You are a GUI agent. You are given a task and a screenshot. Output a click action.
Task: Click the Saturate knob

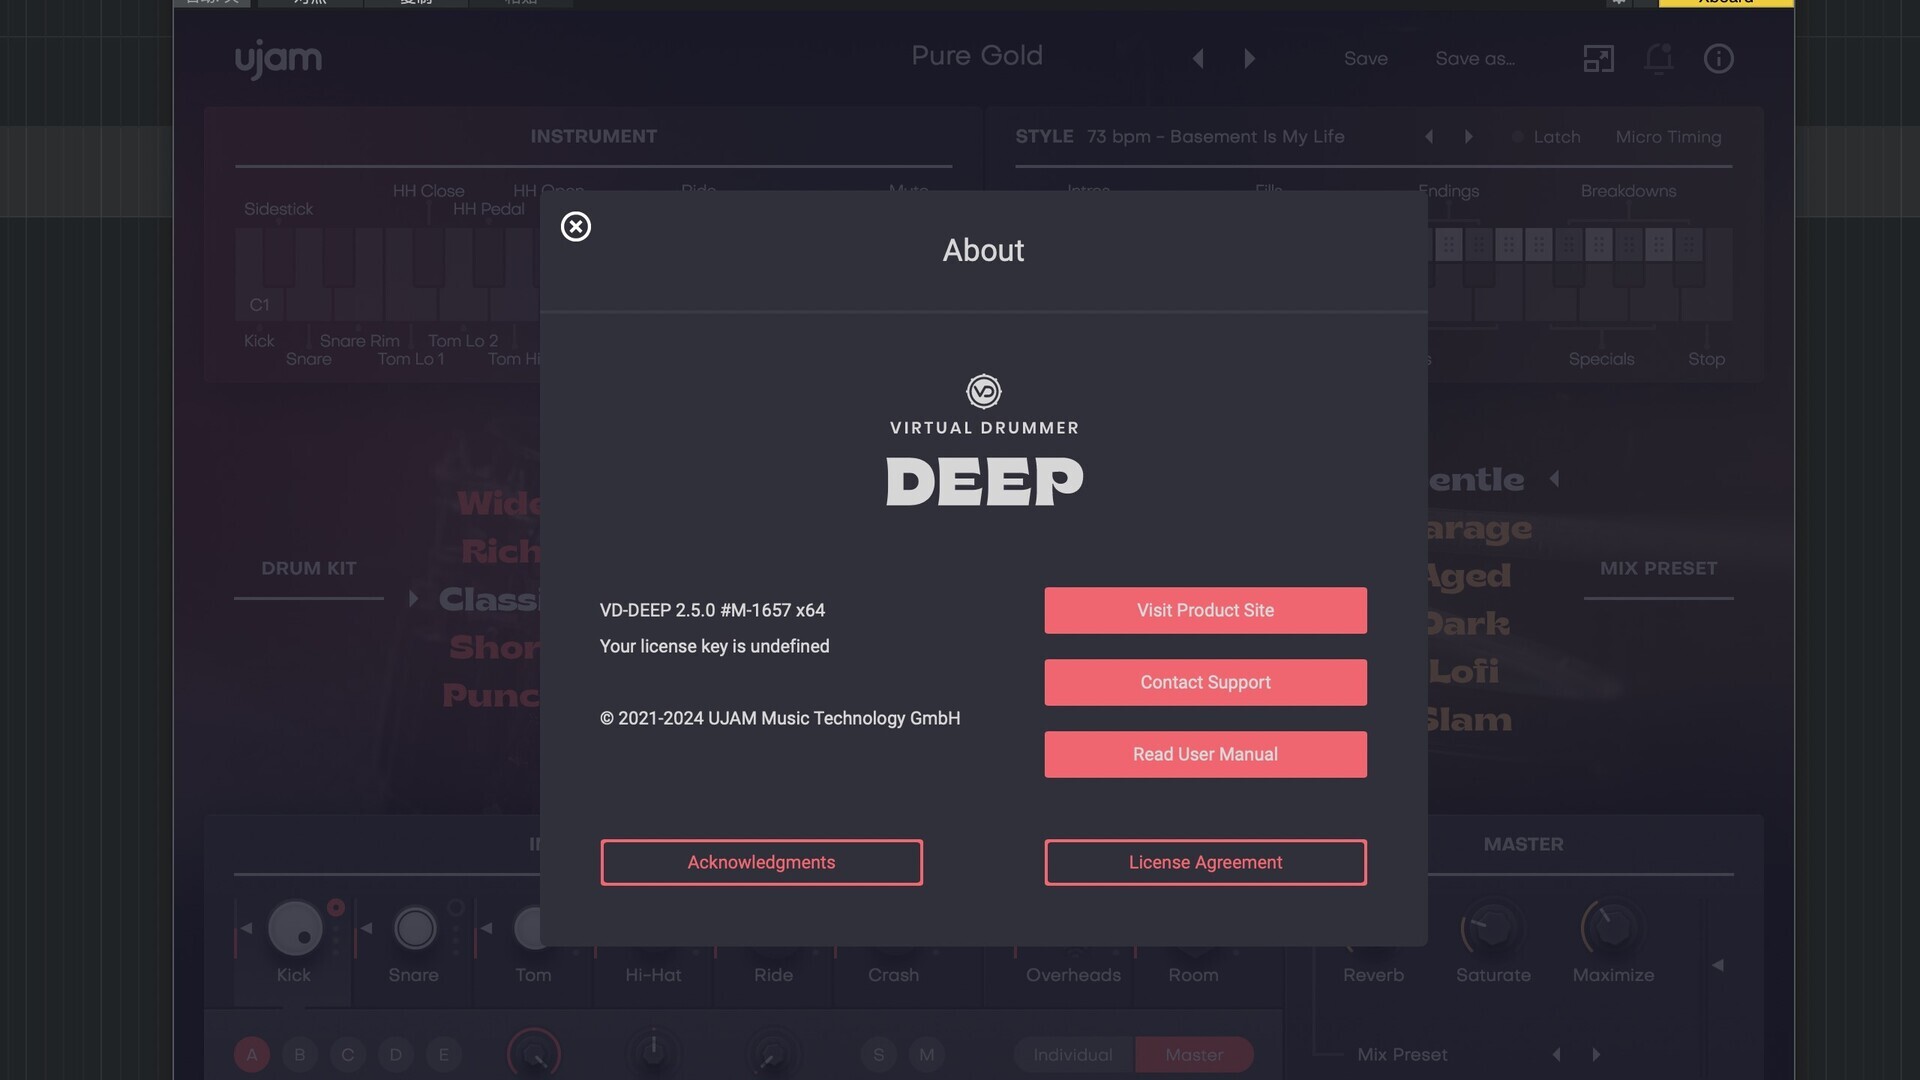tap(1492, 928)
